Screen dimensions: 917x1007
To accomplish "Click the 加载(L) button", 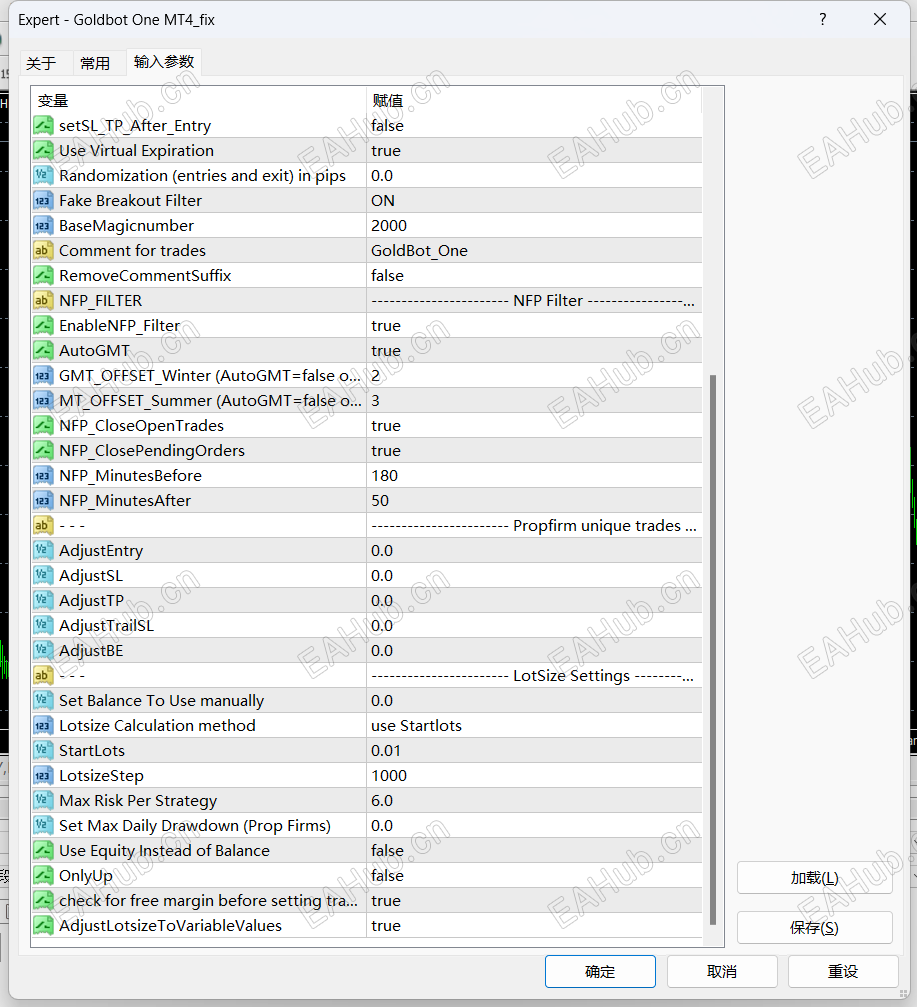I will coord(814,878).
